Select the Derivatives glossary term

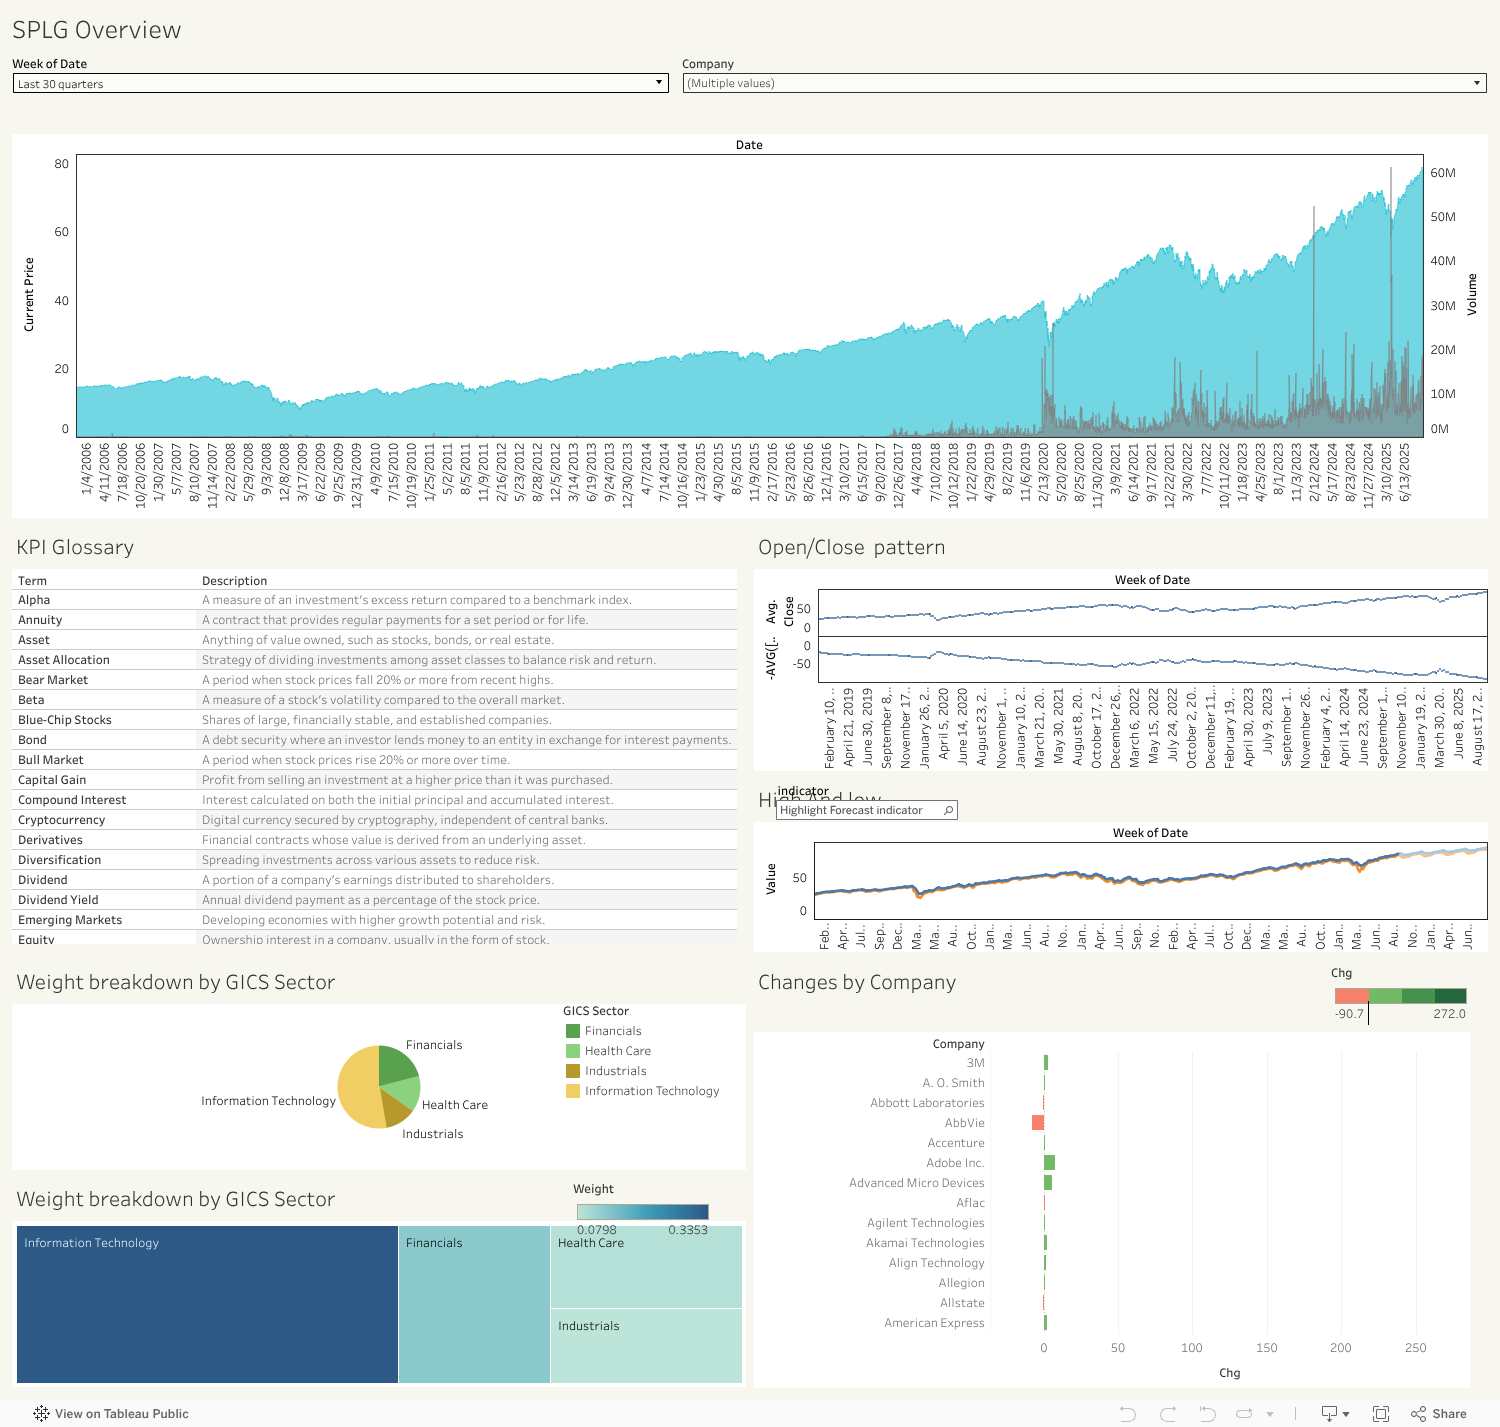tap(50, 840)
